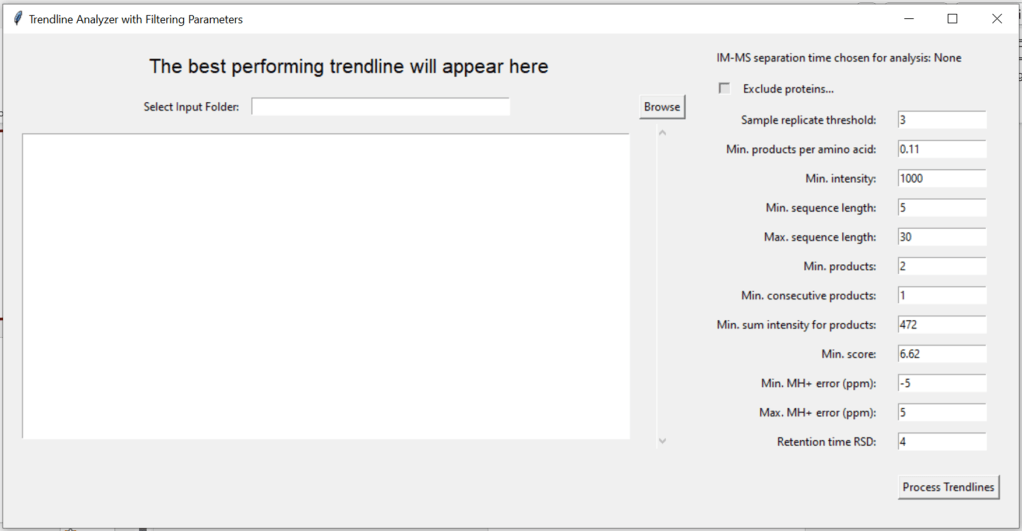The image size is (1022, 531).
Task: Click Min. sum intensity for products field
Action: point(941,325)
